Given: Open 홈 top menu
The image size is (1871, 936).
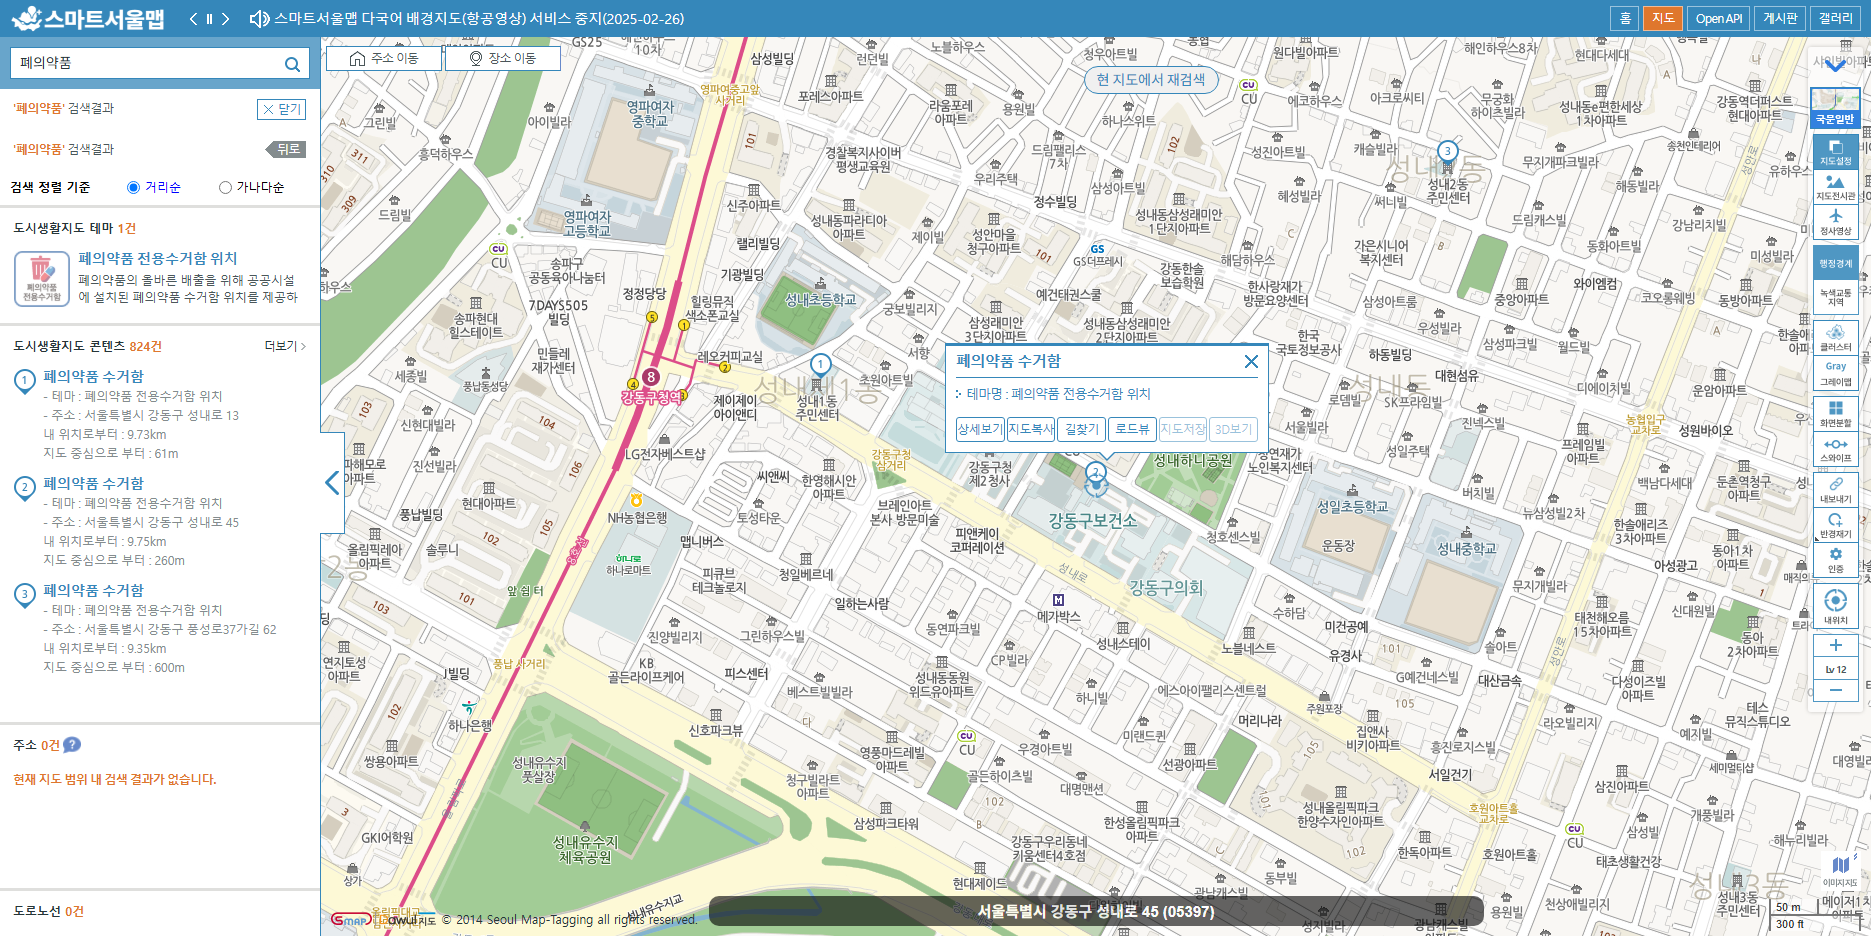Looking at the screenshot, I should pos(1625,19).
